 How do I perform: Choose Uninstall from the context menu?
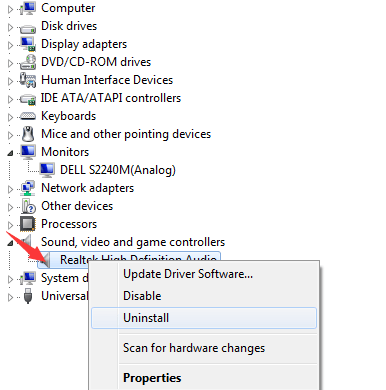204,318
